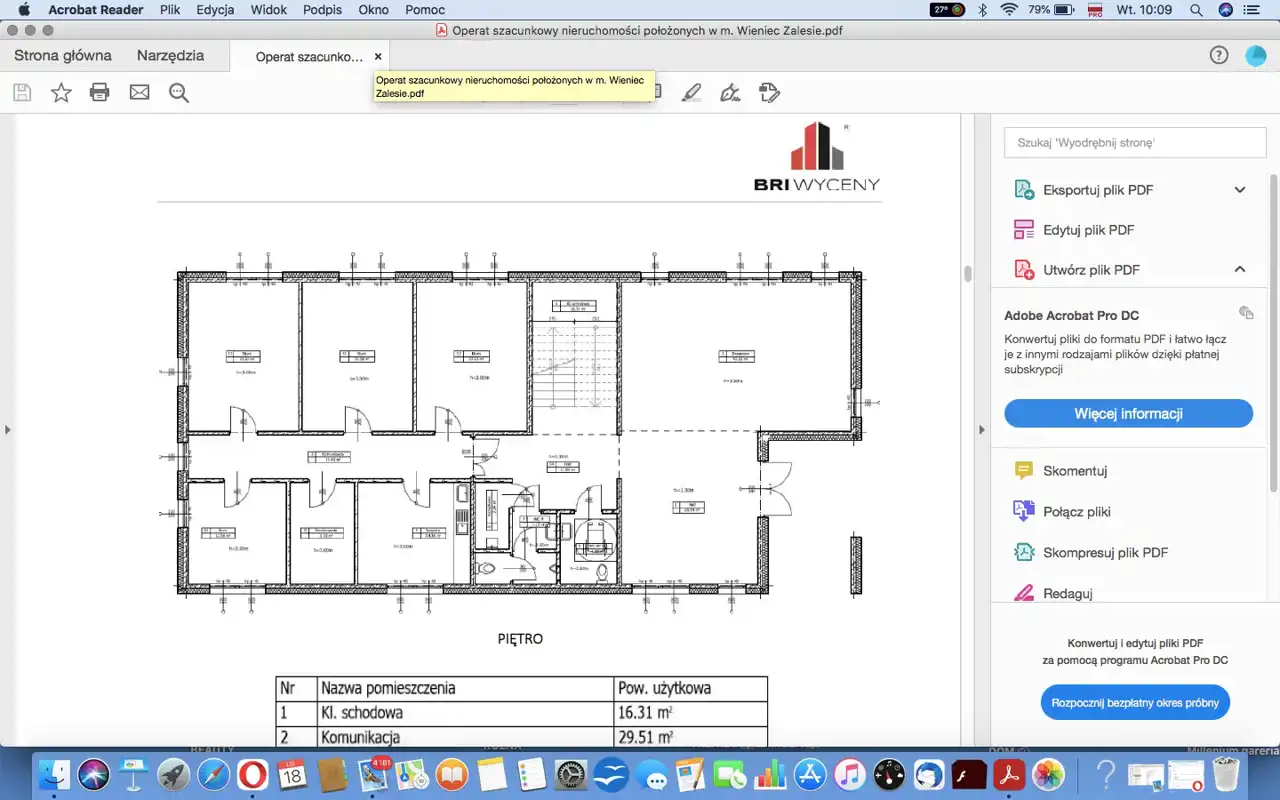The image size is (1280, 800).
Task: Open the Widok menu
Action: click(268, 10)
